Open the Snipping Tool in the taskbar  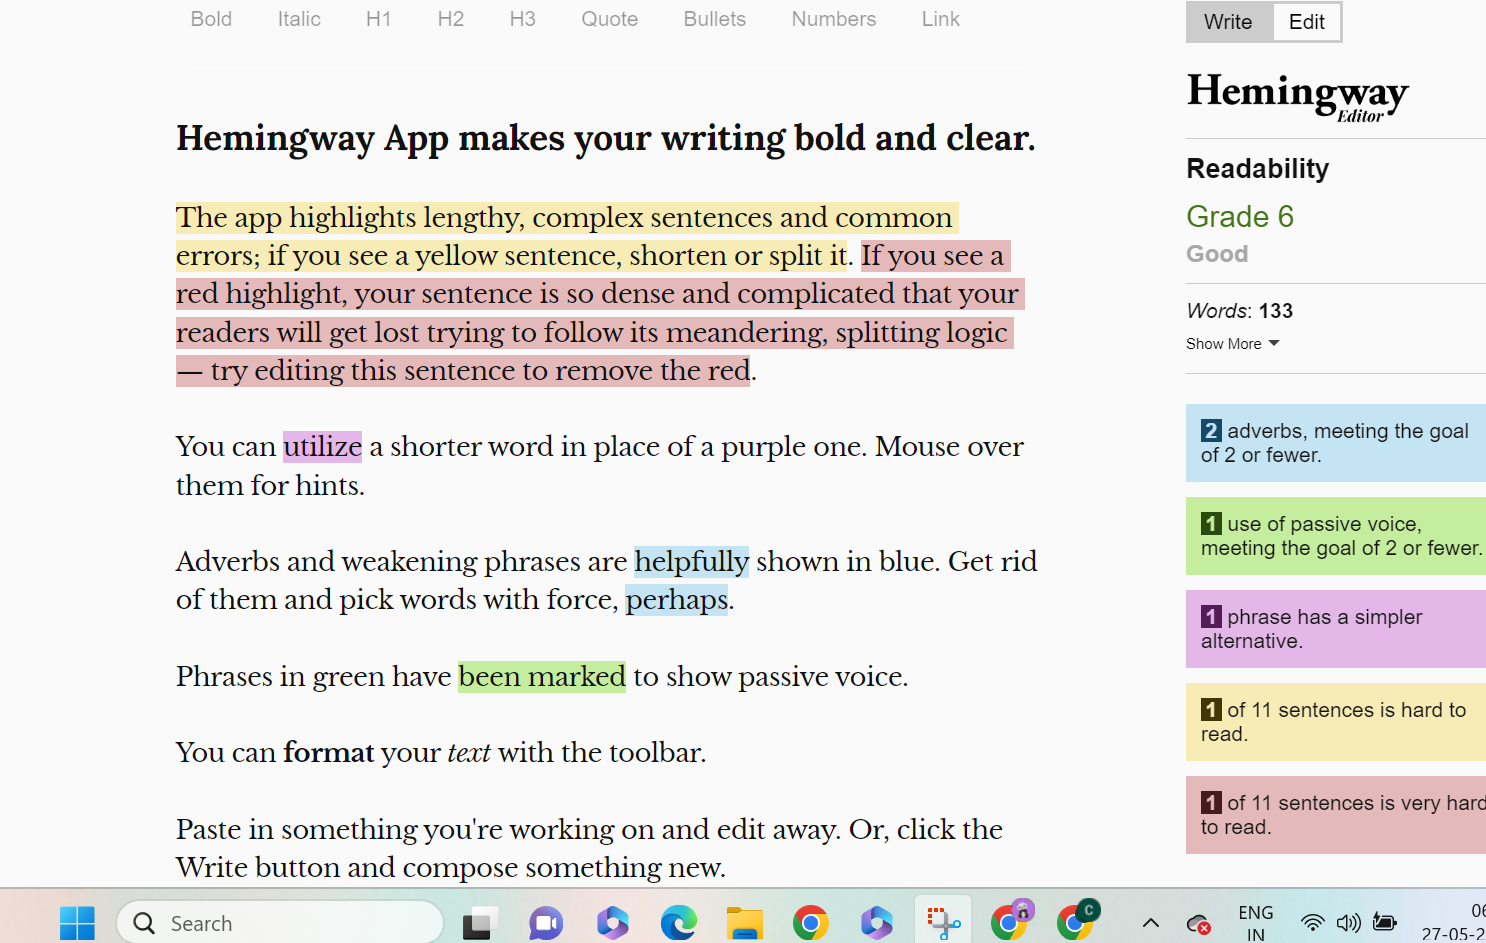[x=942, y=922]
